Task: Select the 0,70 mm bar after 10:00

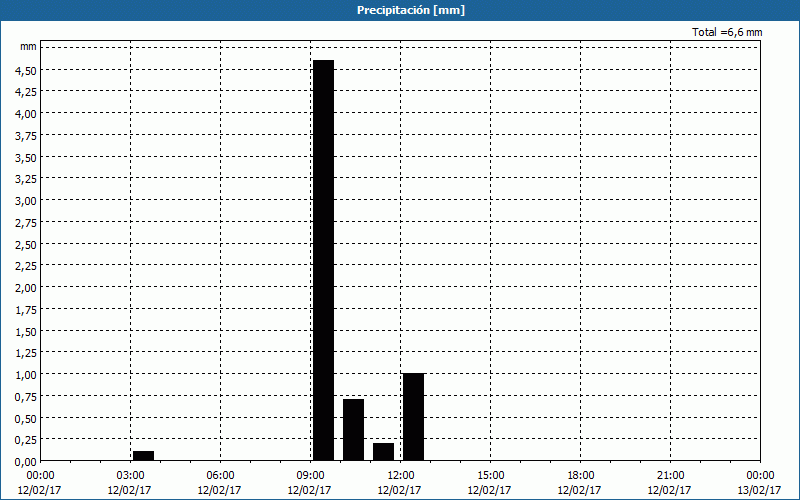Action: pos(354,430)
